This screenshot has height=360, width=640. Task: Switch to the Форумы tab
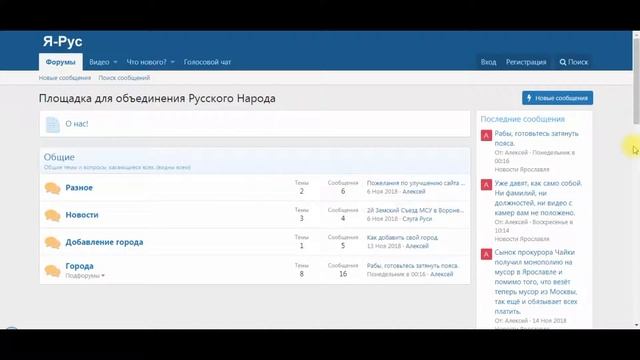(x=60, y=62)
